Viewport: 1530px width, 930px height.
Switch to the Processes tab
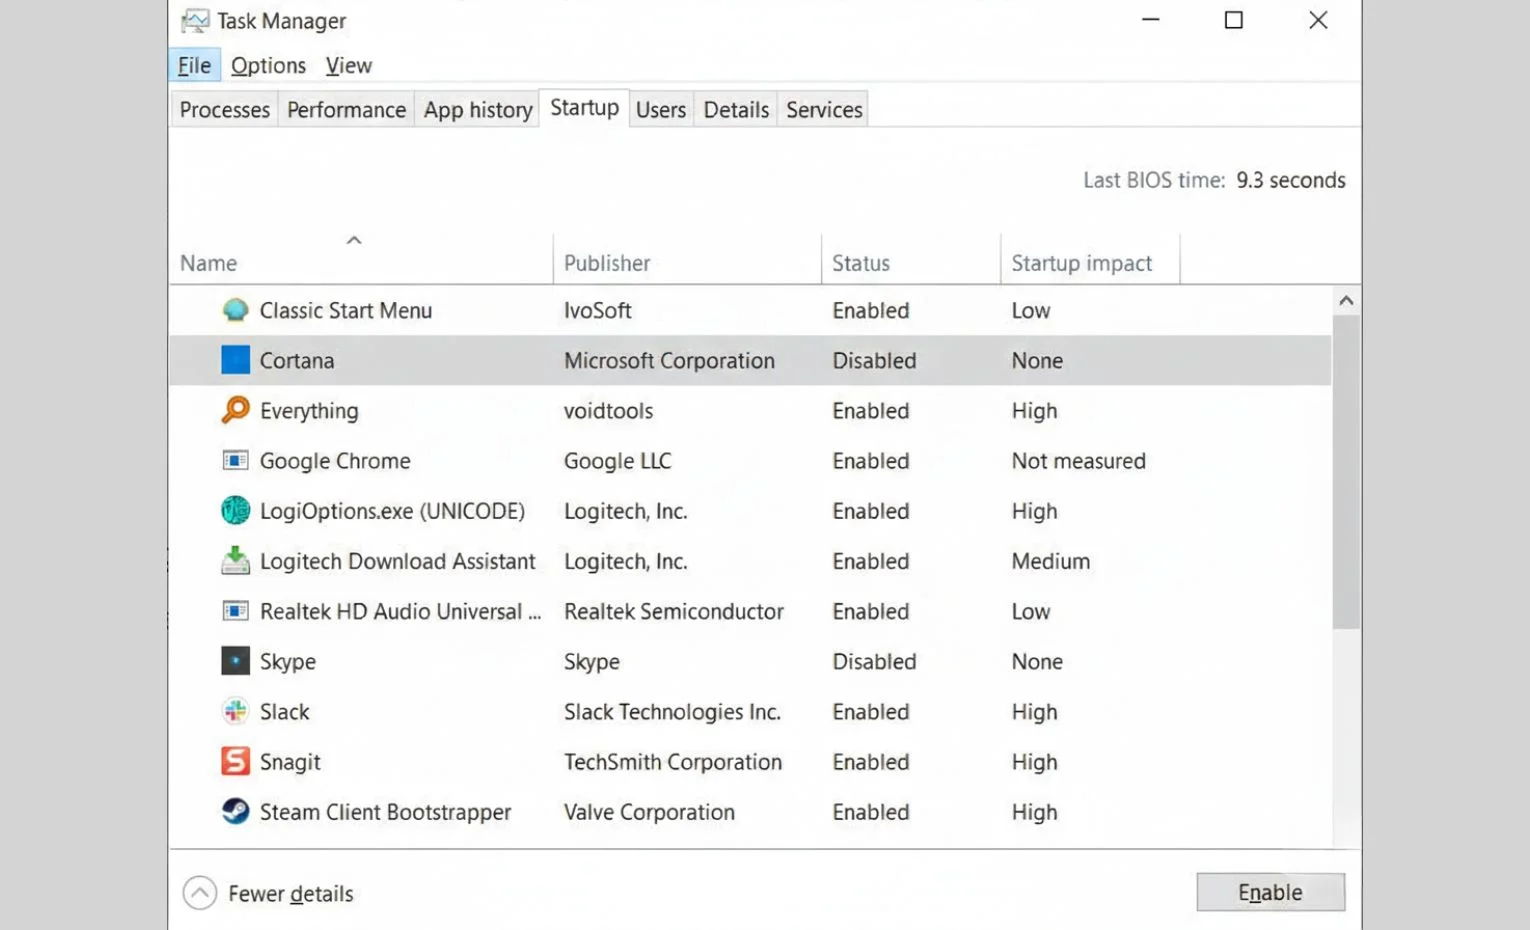pos(224,109)
